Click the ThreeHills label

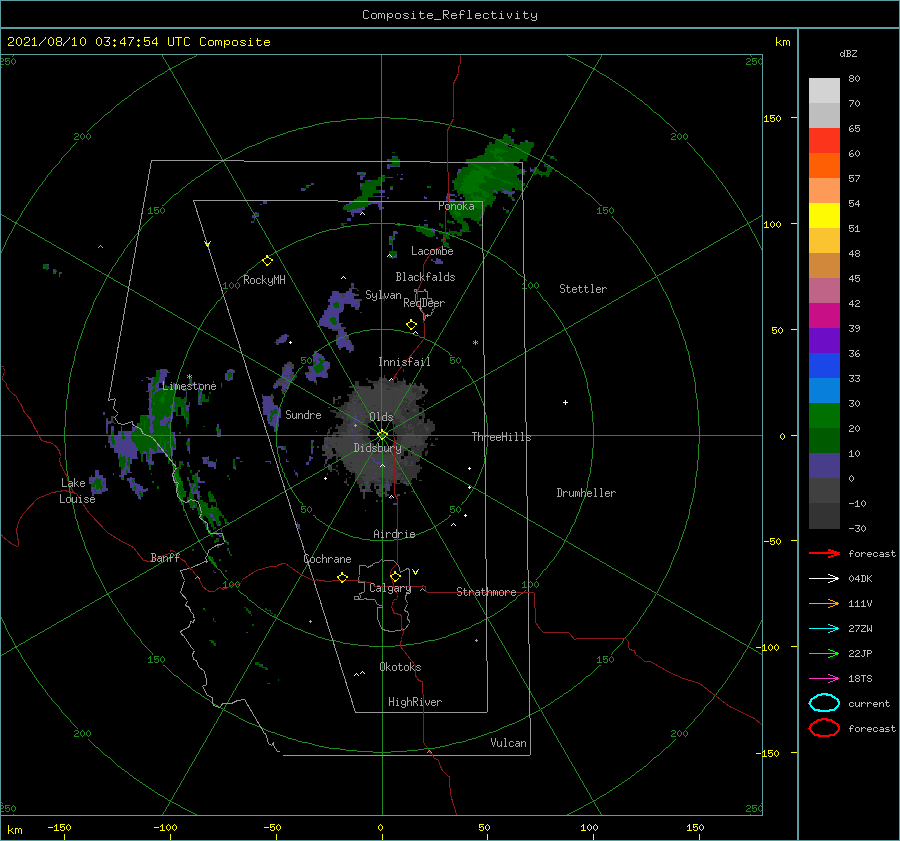click(x=501, y=437)
